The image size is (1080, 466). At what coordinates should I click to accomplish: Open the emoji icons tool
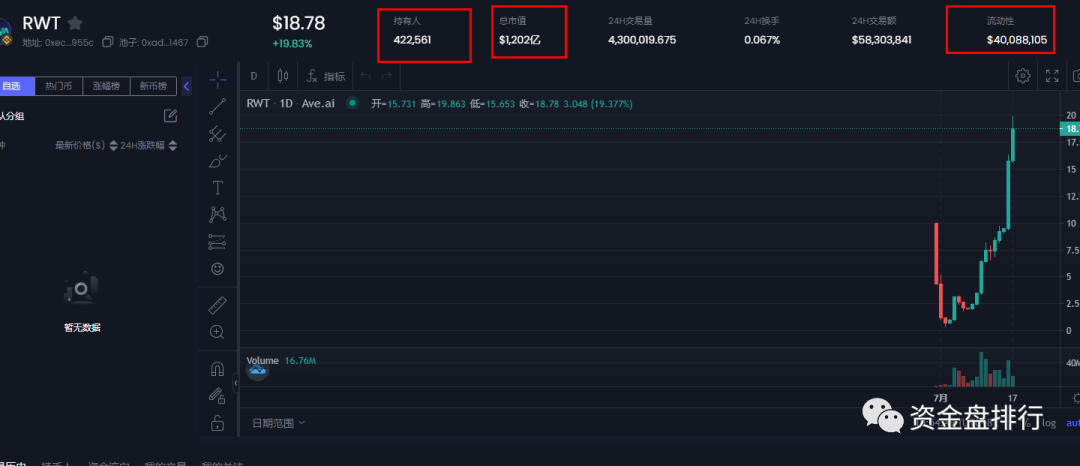click(218, 268)
